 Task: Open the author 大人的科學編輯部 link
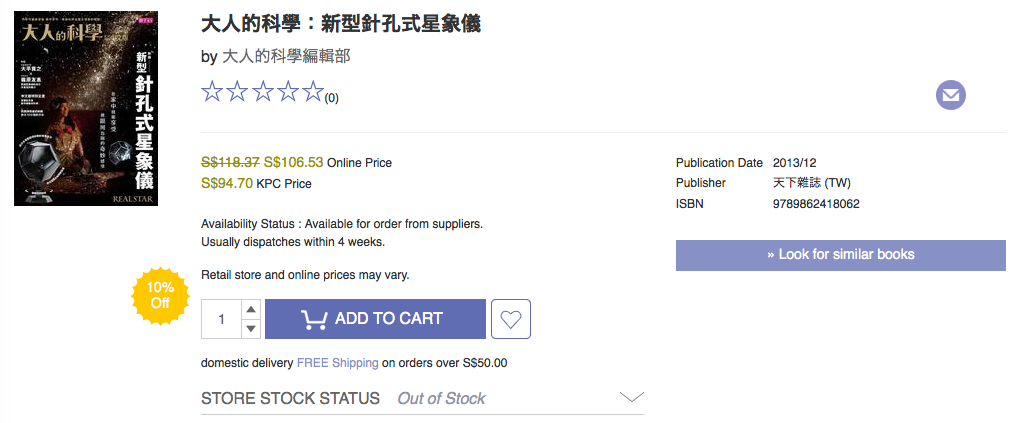285,56
